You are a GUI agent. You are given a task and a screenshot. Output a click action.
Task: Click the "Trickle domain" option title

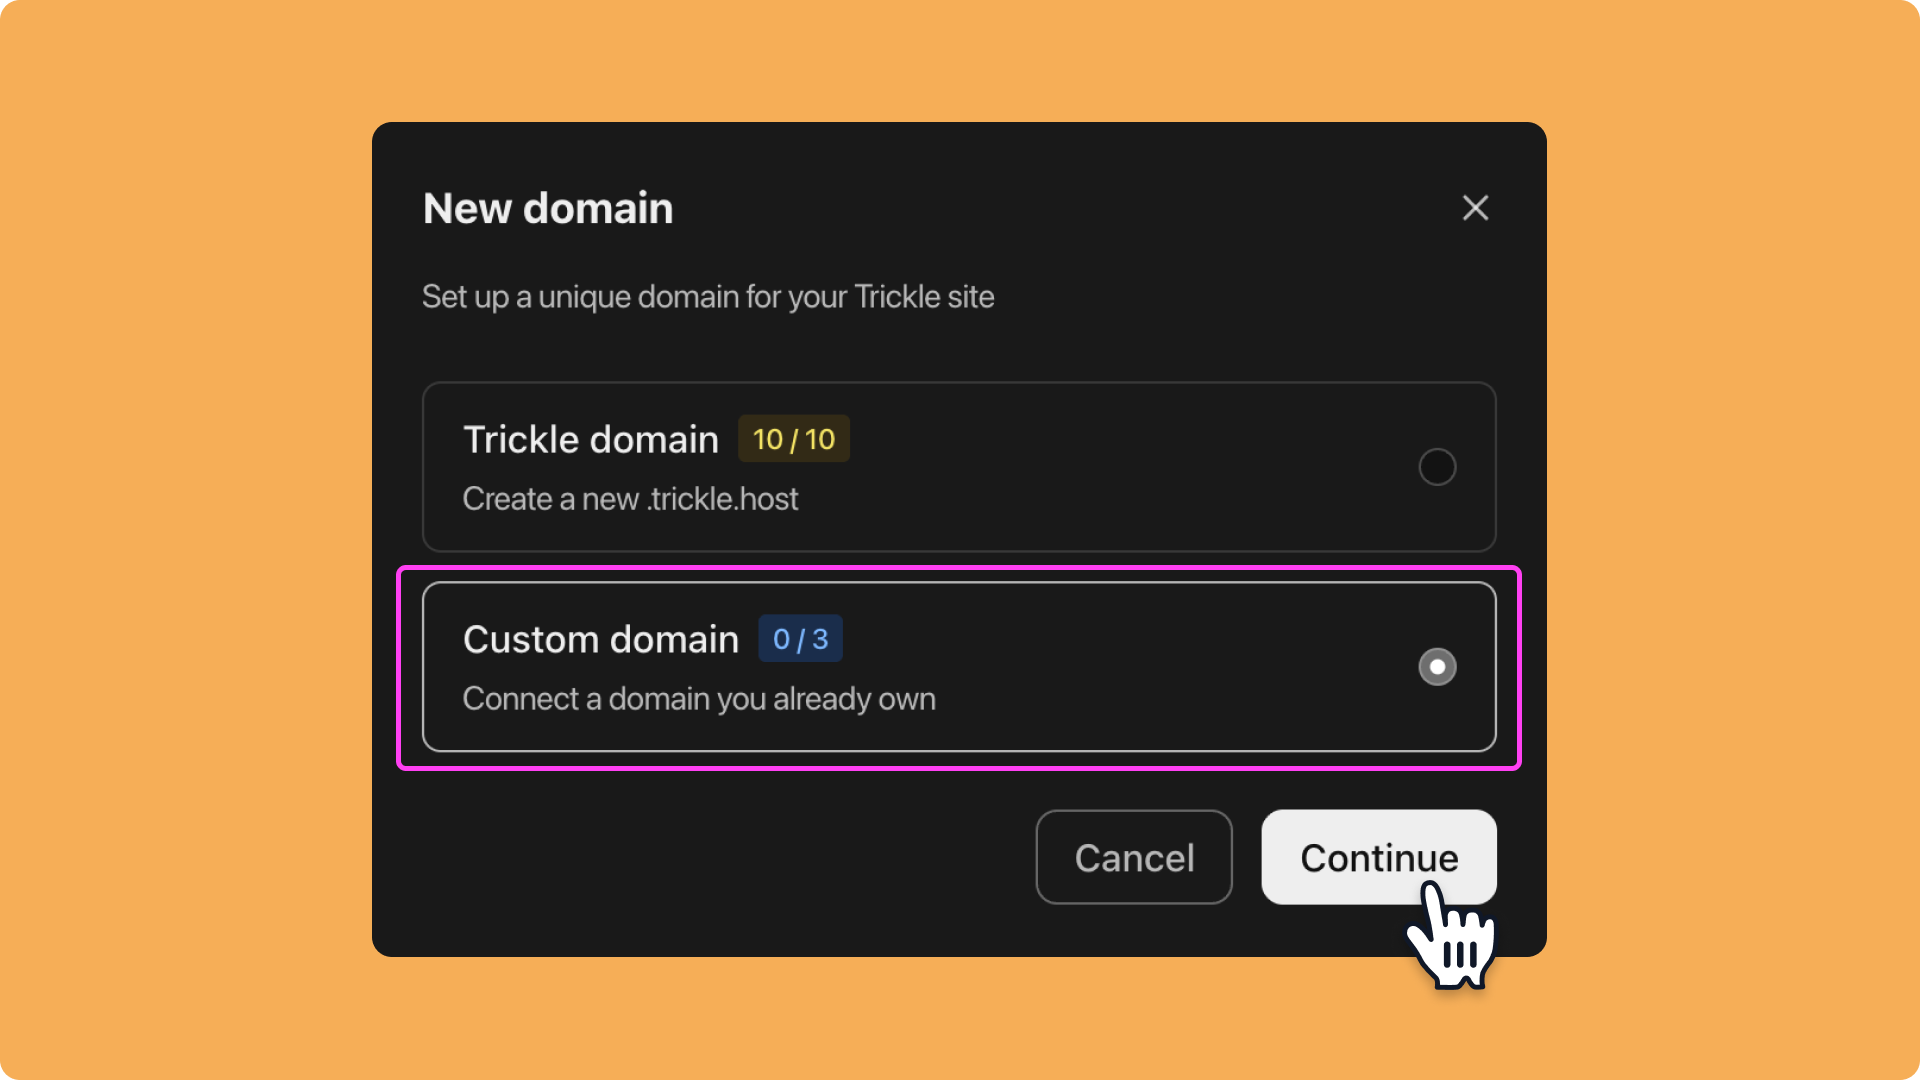click(591, 440)
